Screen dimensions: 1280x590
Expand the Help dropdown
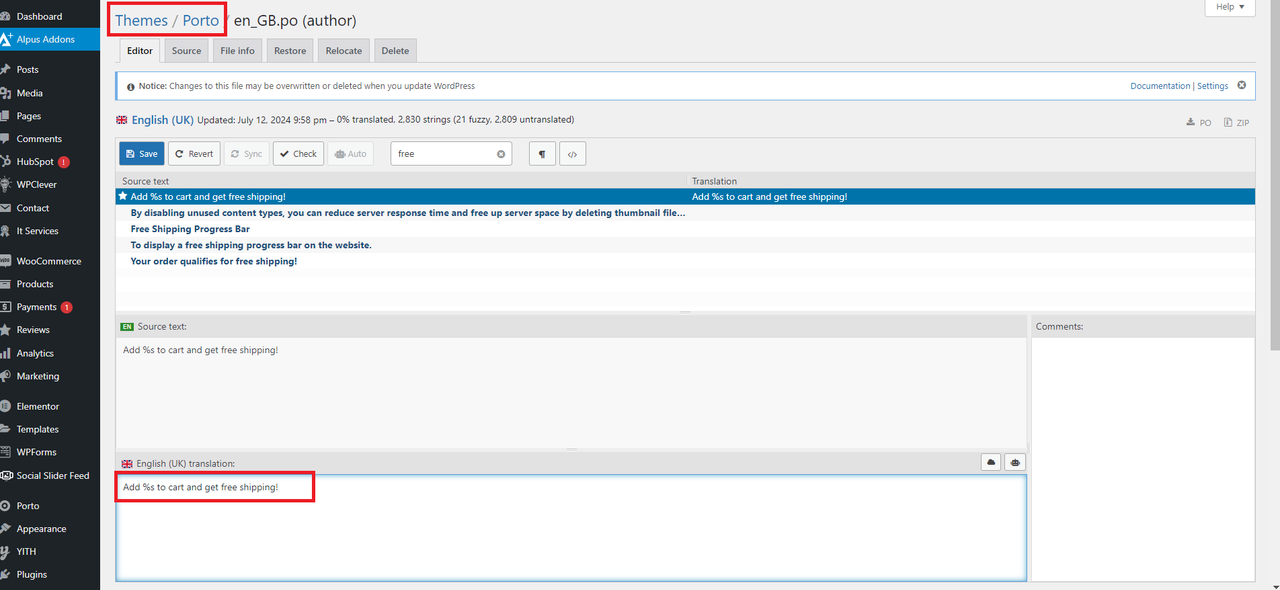1230,7
